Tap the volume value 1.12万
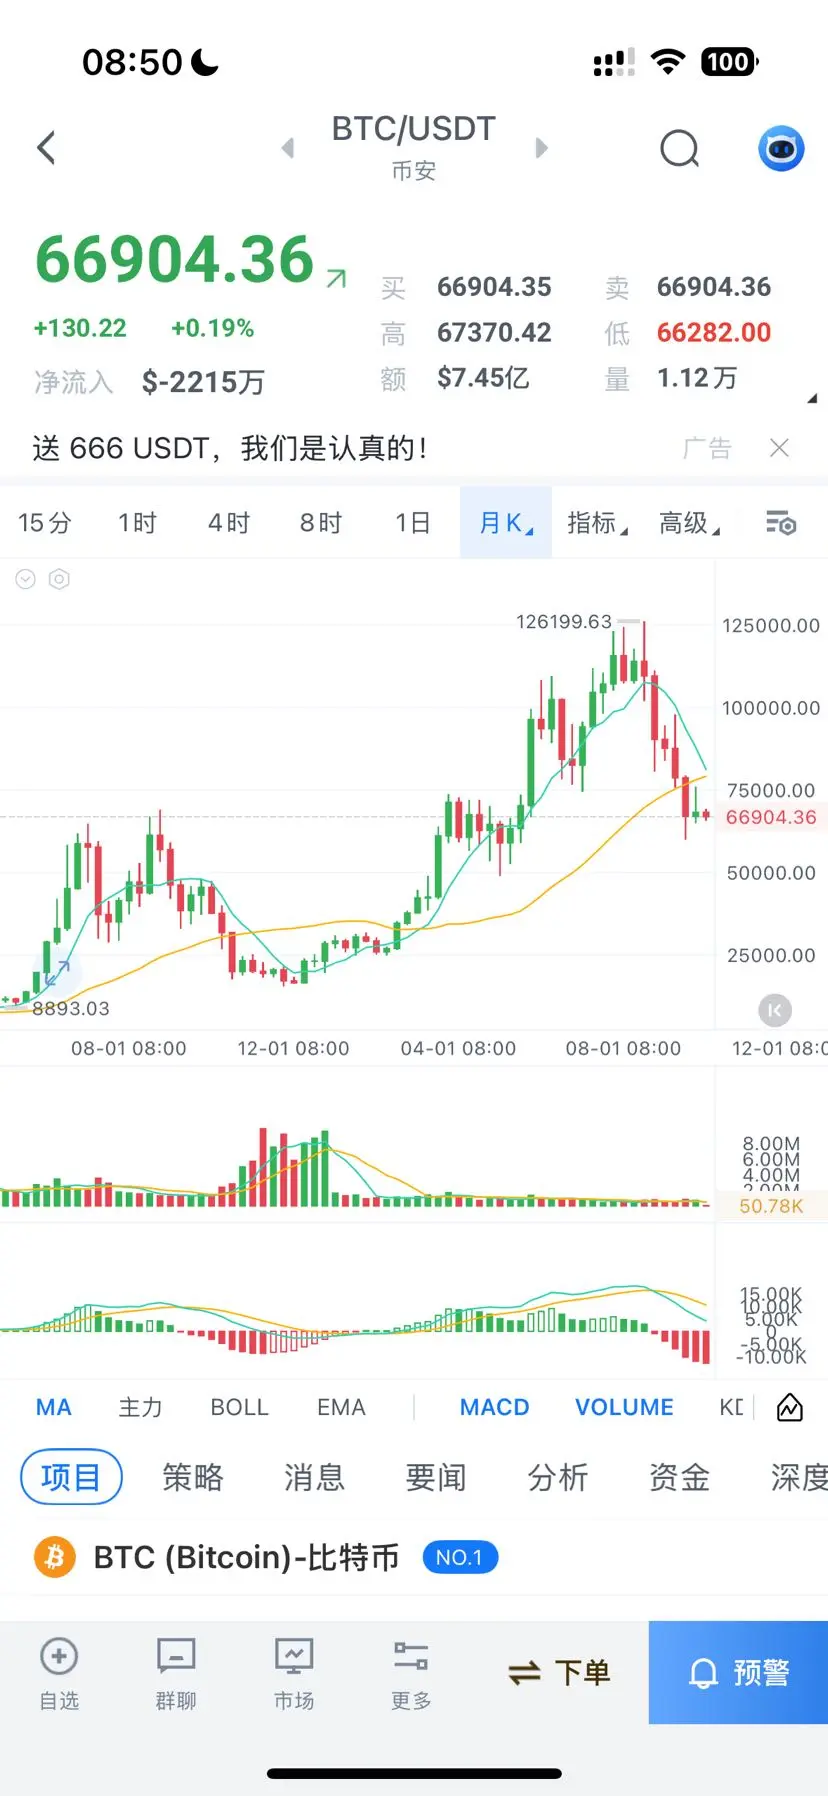 click(x=697, y=378)
